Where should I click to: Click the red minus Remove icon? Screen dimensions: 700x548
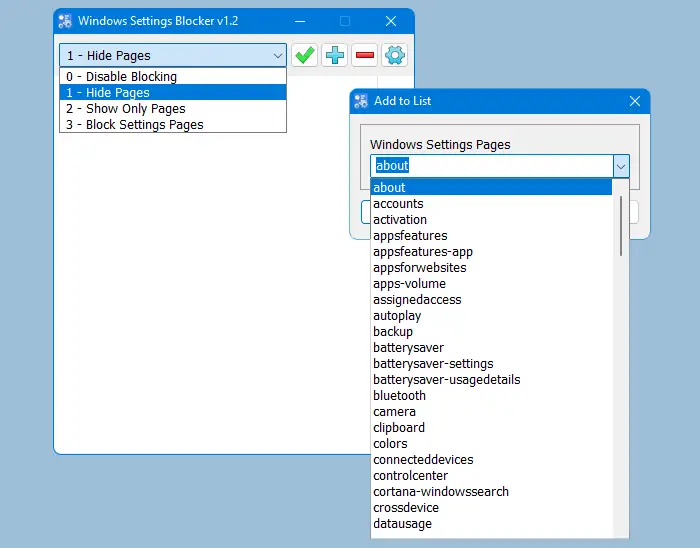(365, 55)
